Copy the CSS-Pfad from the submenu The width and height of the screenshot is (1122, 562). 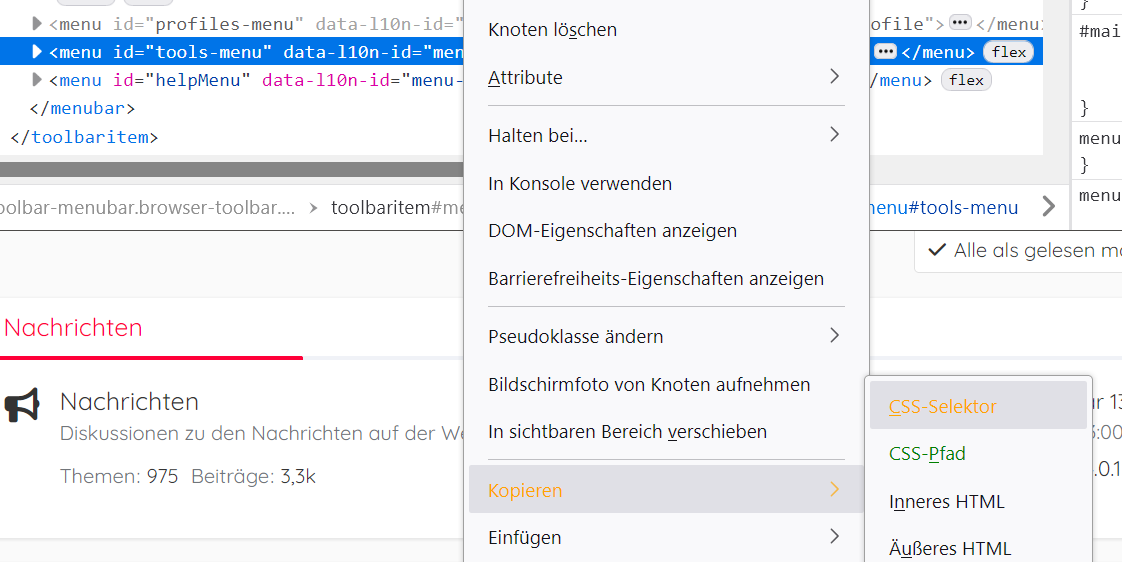click(927, 454)
